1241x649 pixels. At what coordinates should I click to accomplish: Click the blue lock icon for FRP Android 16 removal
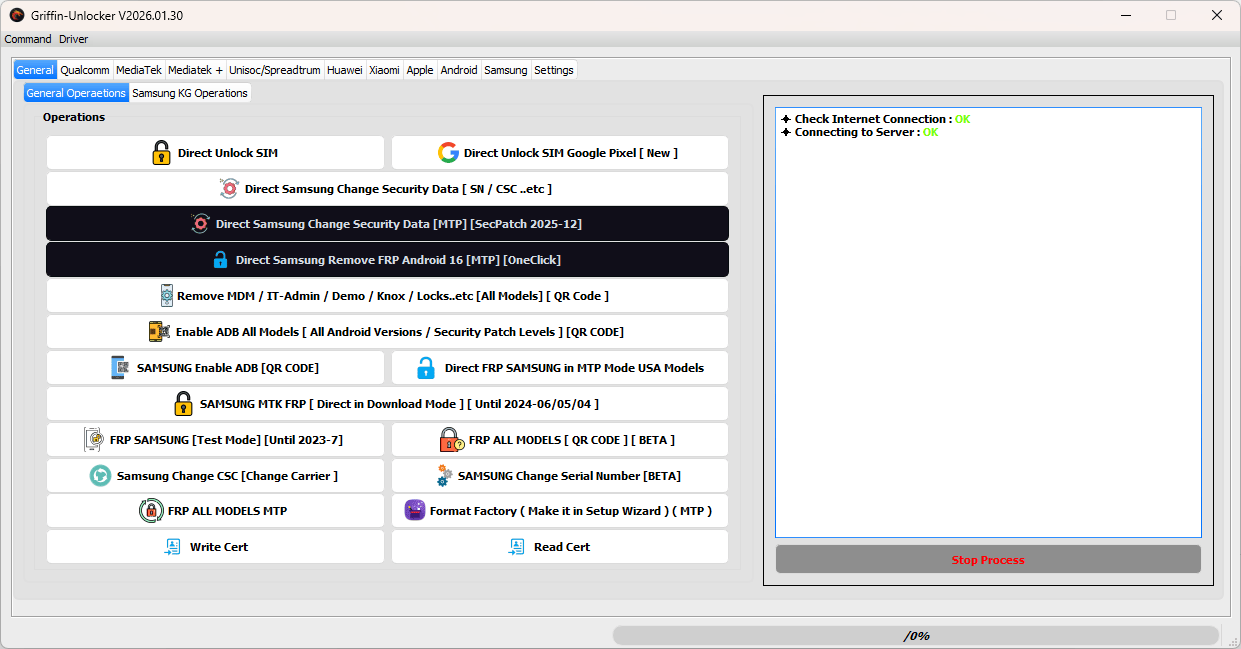click(220, 259)
